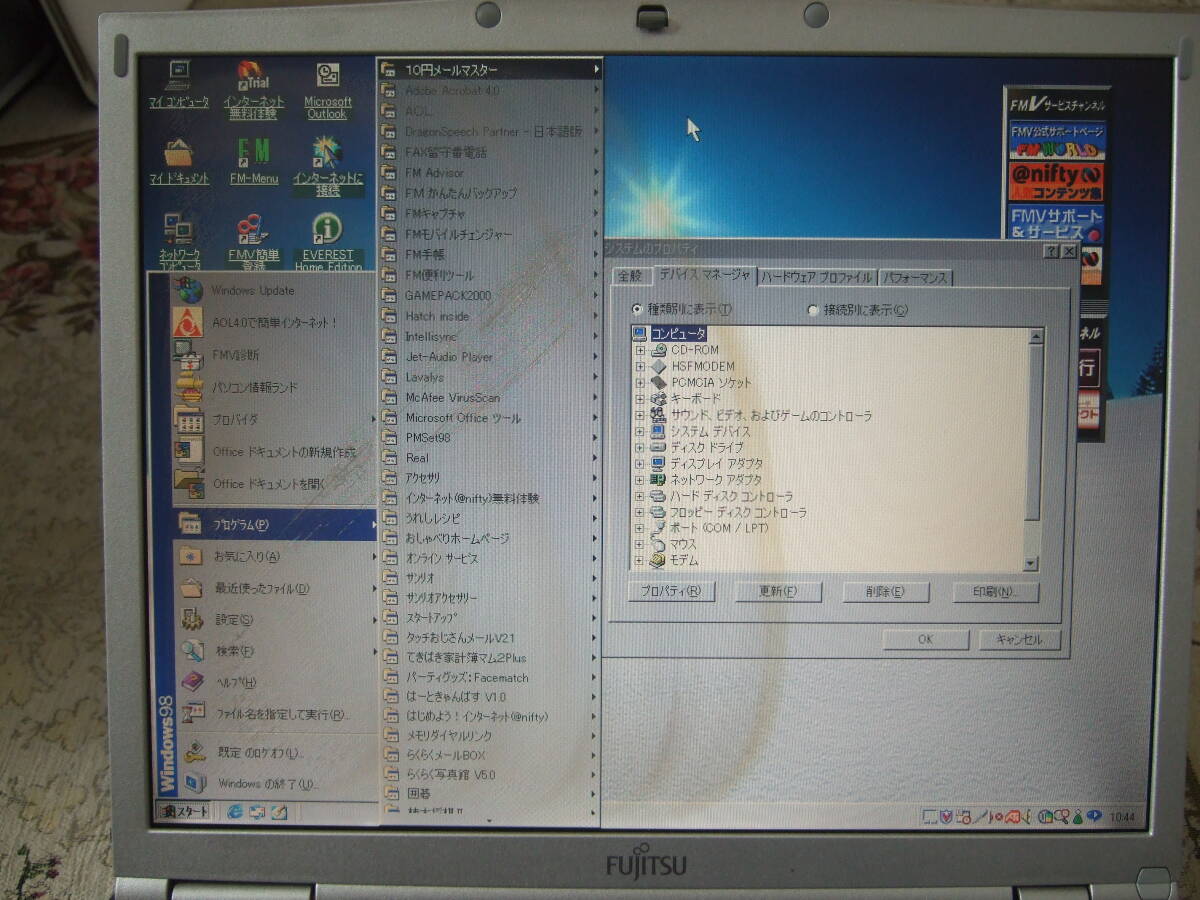Screen dimensions: 1200x900
Task: Expand the マウス tree node
Action: pos(640,545)
